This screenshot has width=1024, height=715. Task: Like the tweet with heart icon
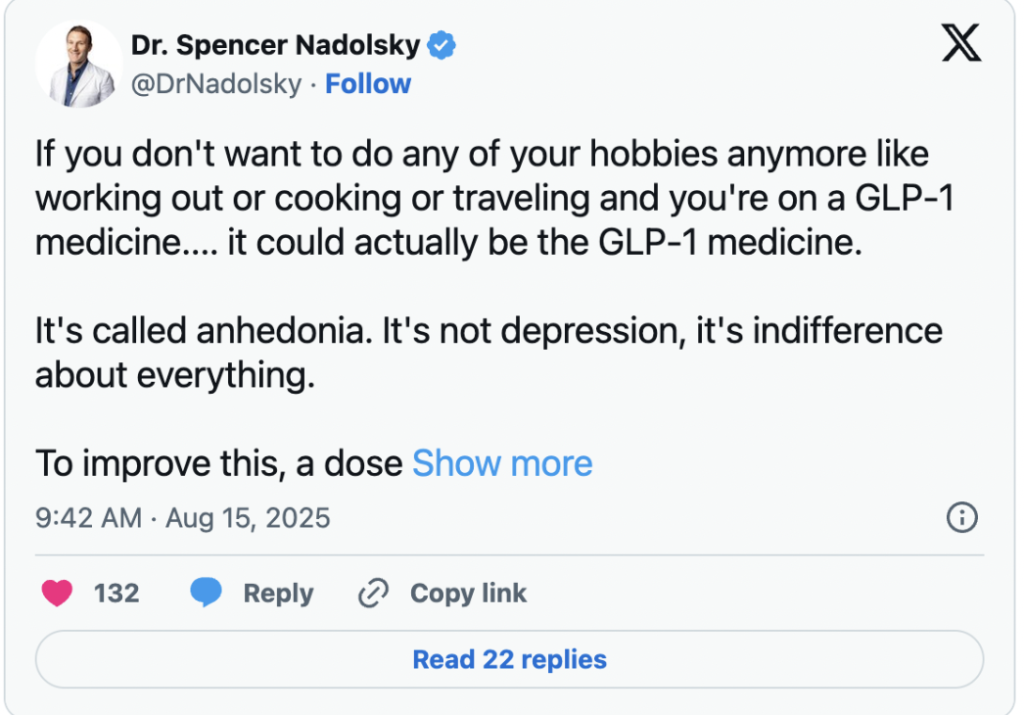pyautogui.click(x=58, y=593)
